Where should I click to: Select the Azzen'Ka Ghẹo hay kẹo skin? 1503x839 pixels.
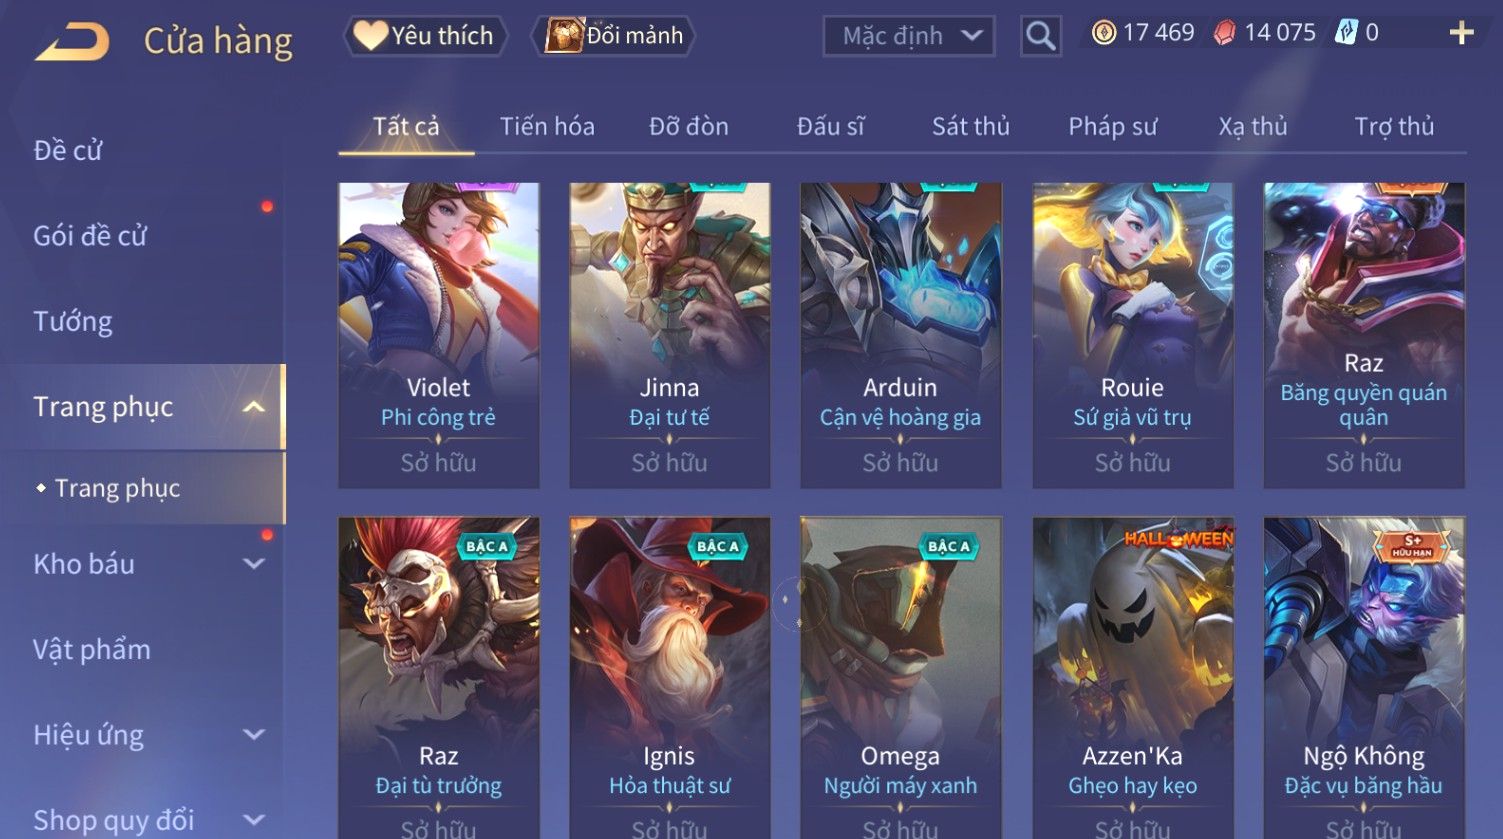click(x=1132, y=677)
